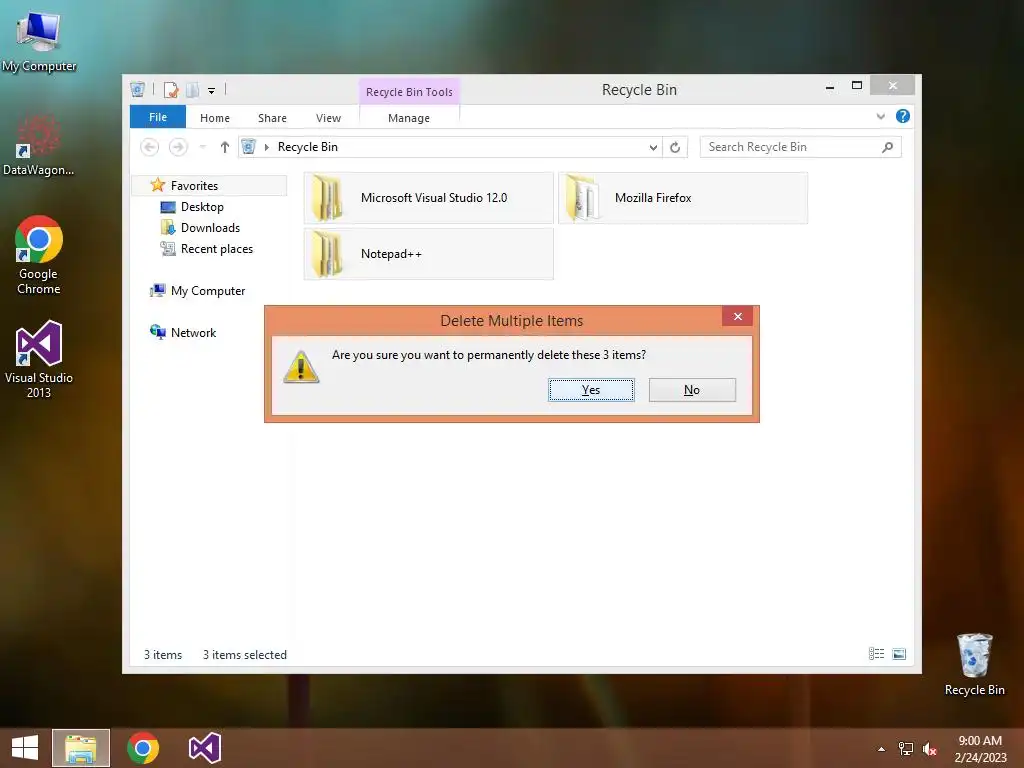The height and width of the screenshot is (768, 1024).
Task: Click the search magnifier icon
Action: coord(888,147)
